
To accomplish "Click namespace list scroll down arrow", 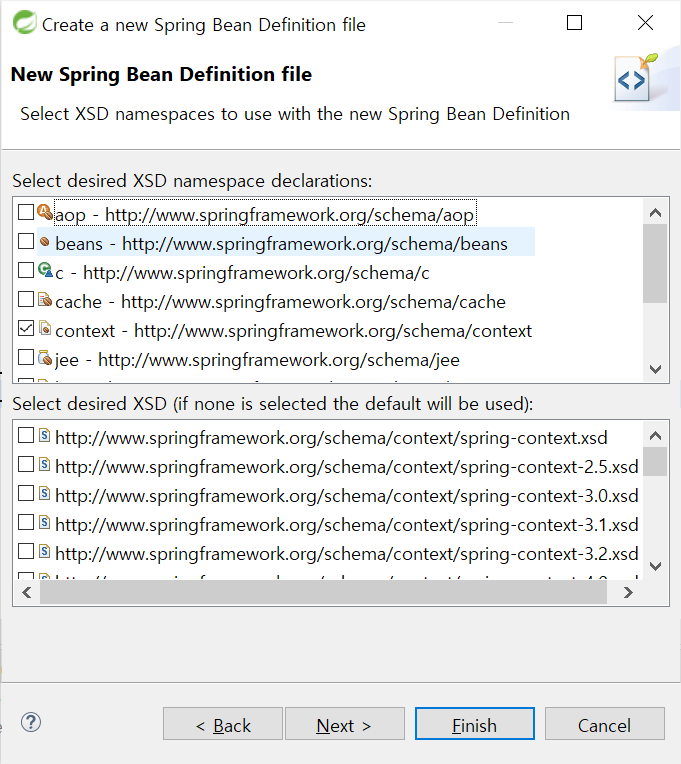I will (x=655, y=369).
